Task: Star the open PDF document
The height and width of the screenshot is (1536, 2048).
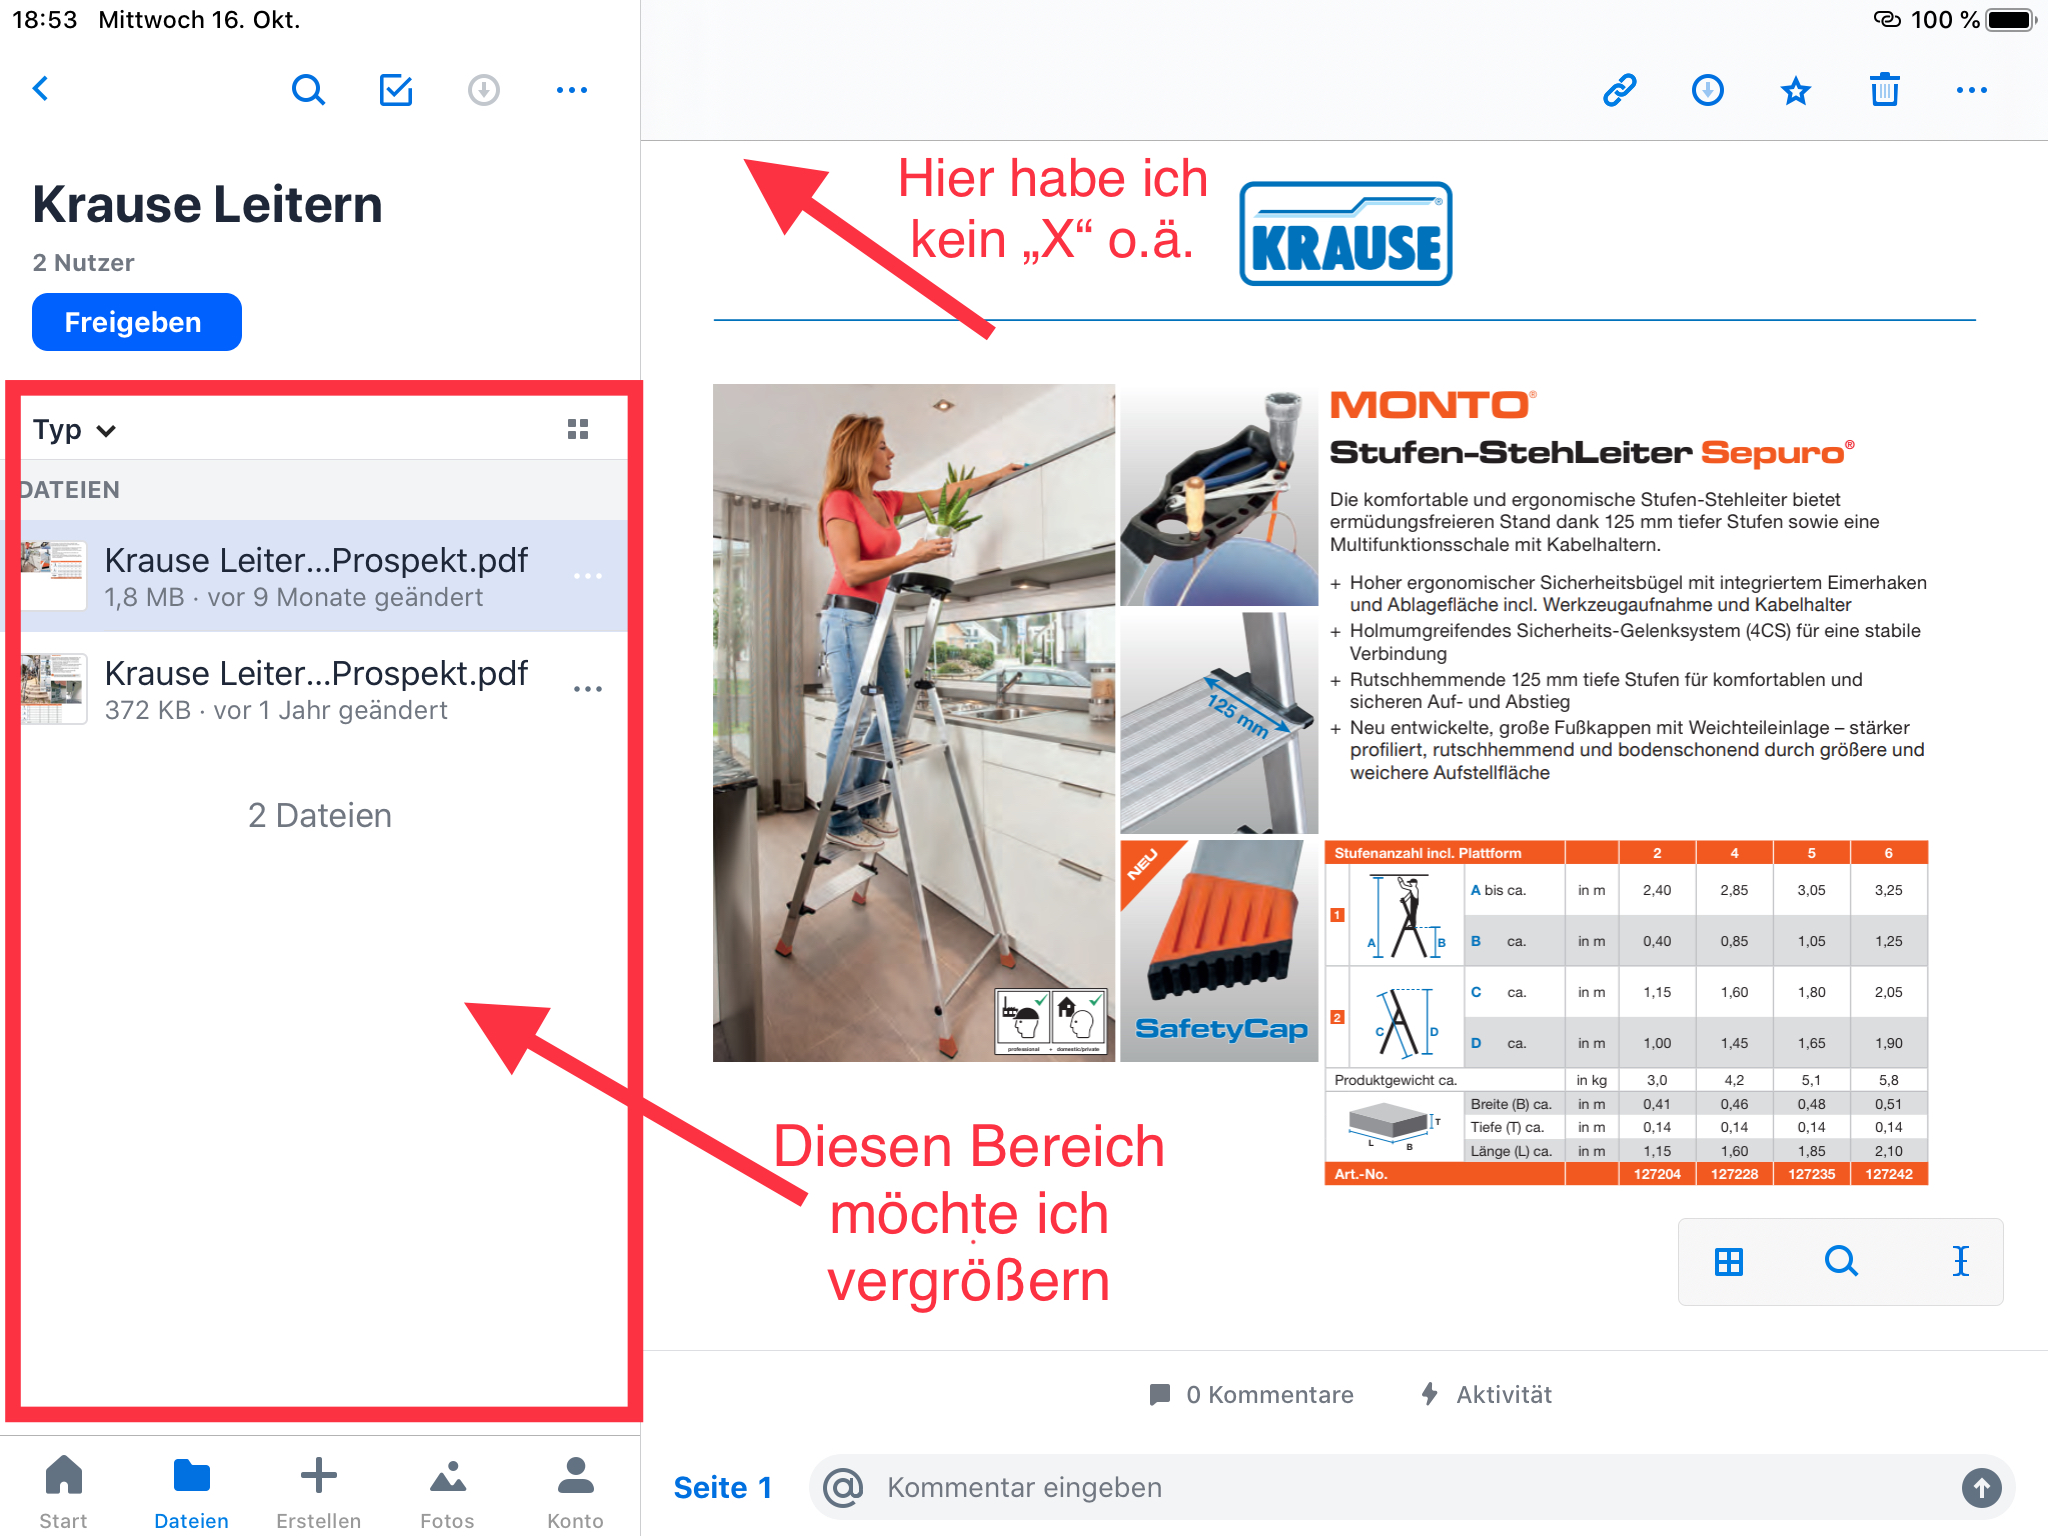Action: tap(1796, 91)
